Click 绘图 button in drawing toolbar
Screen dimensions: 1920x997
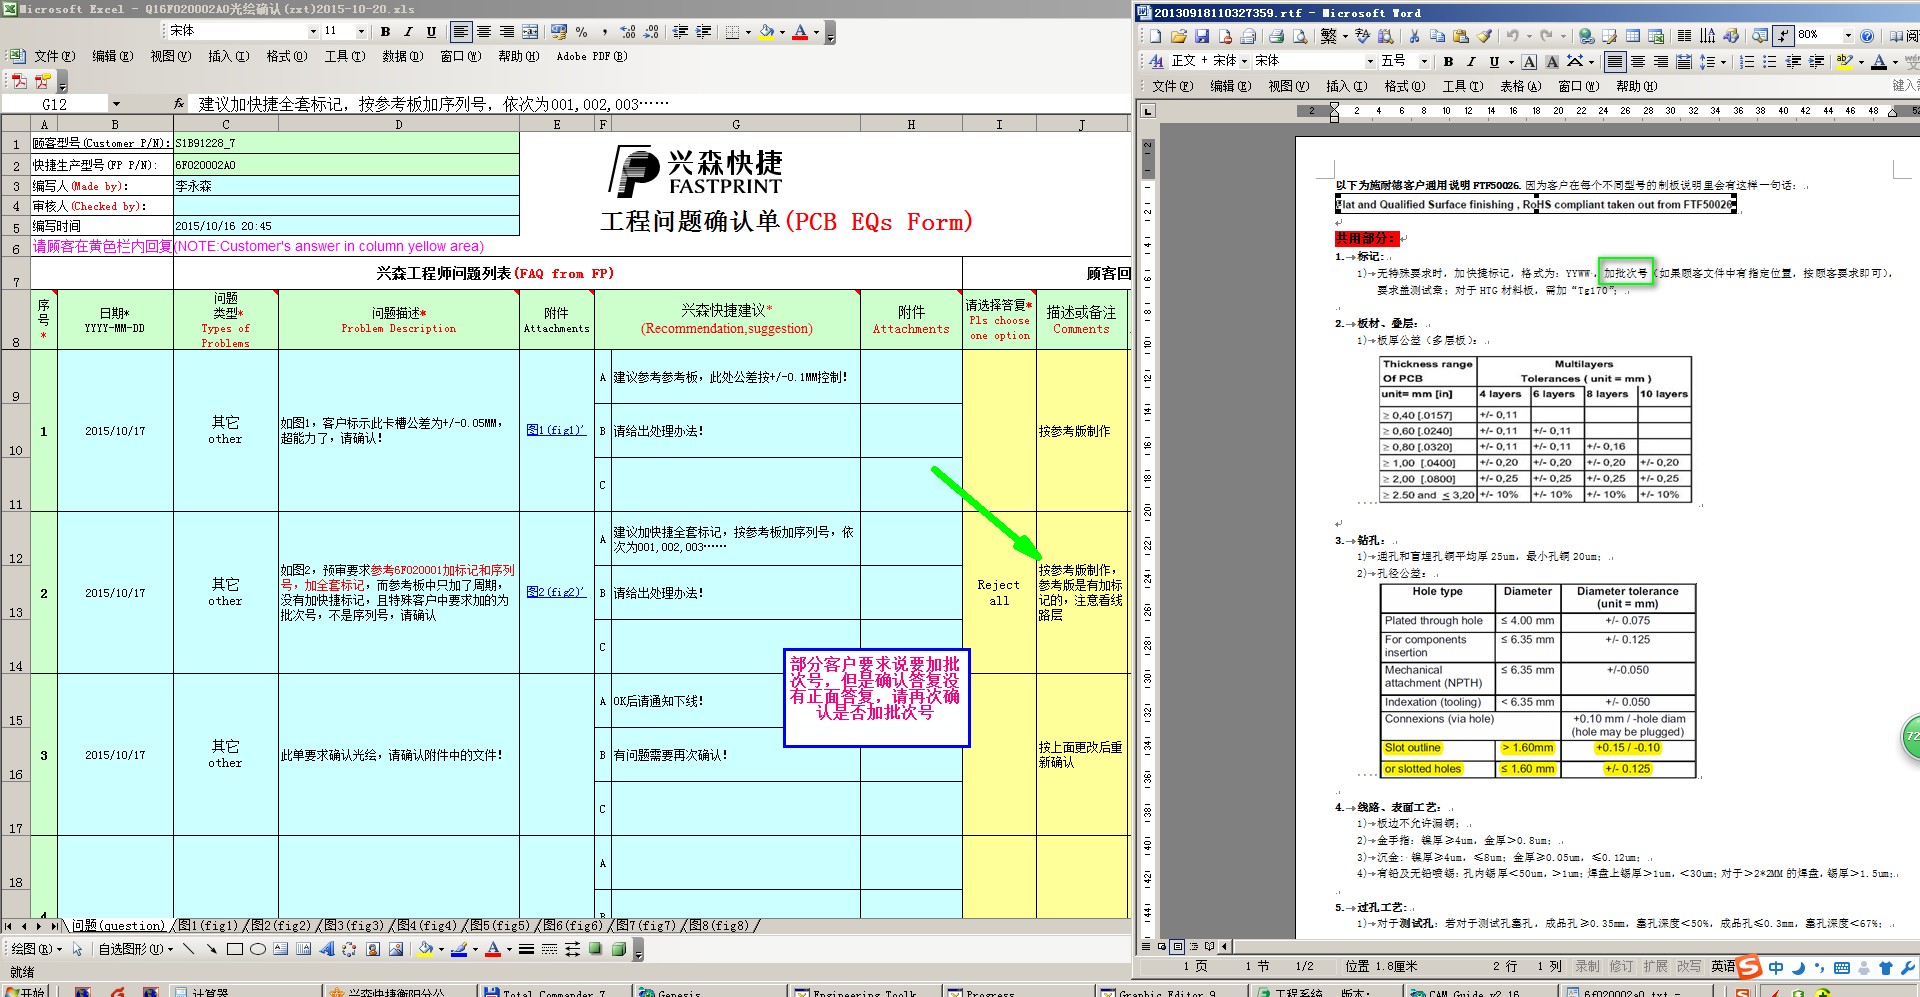click(36, 949)
